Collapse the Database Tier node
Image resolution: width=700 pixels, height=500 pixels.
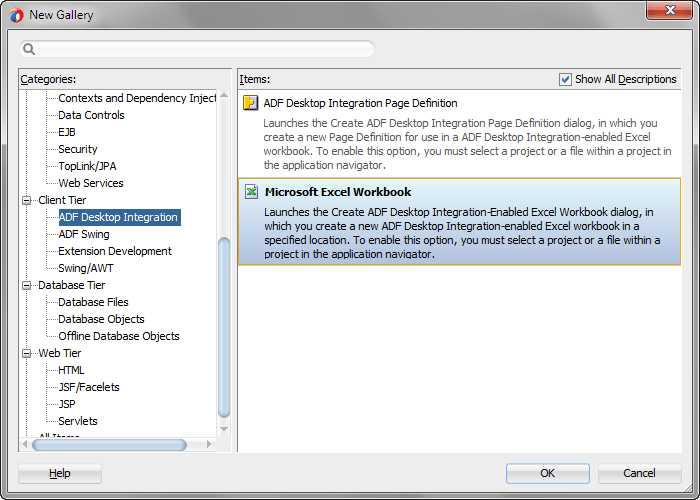(27, 285)
